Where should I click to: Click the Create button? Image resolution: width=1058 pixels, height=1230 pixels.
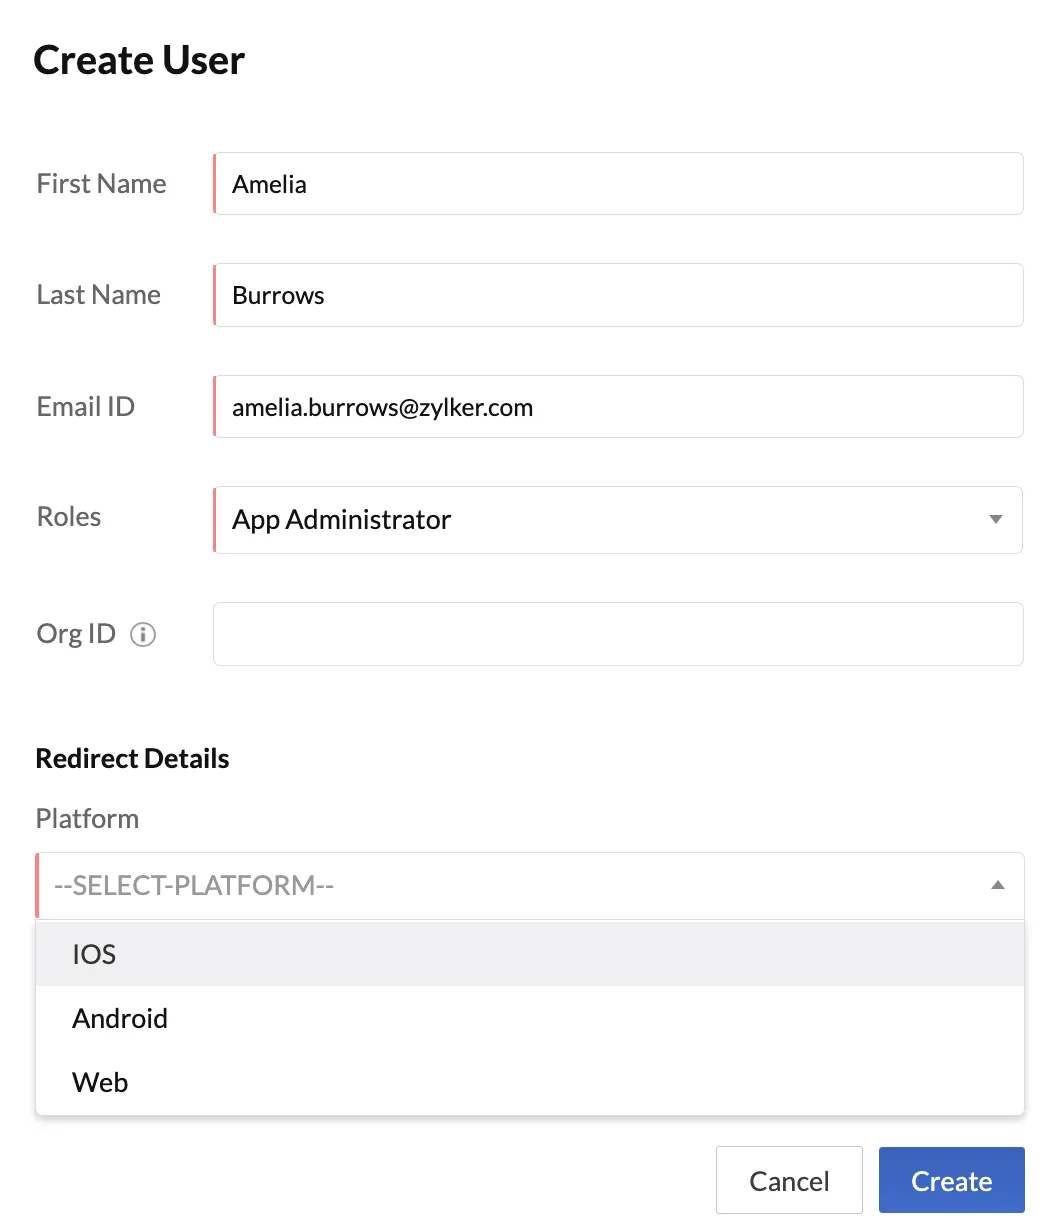pos(952,1180)
